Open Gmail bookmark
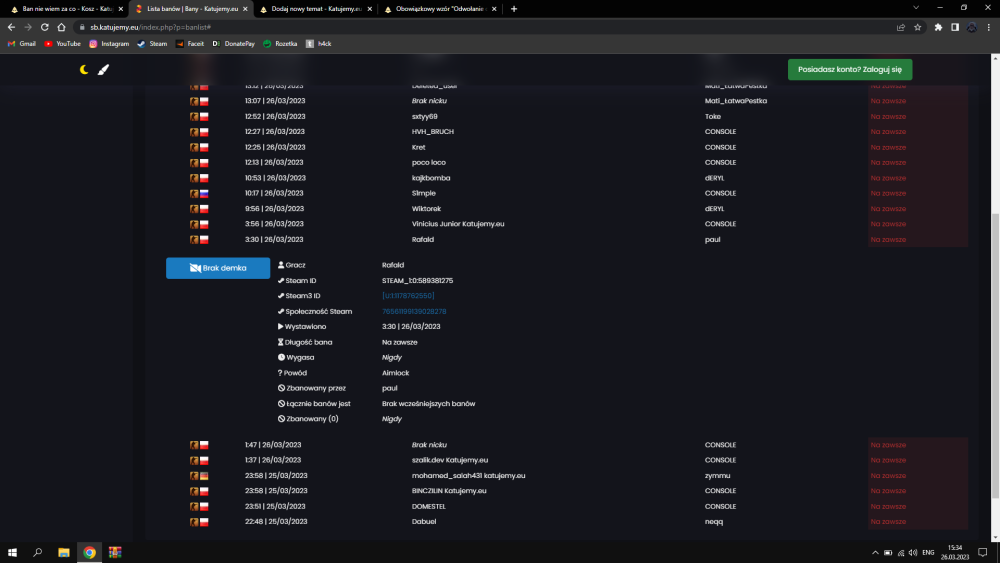Viewport: 1000px width, 563px height. pos(22,44)
